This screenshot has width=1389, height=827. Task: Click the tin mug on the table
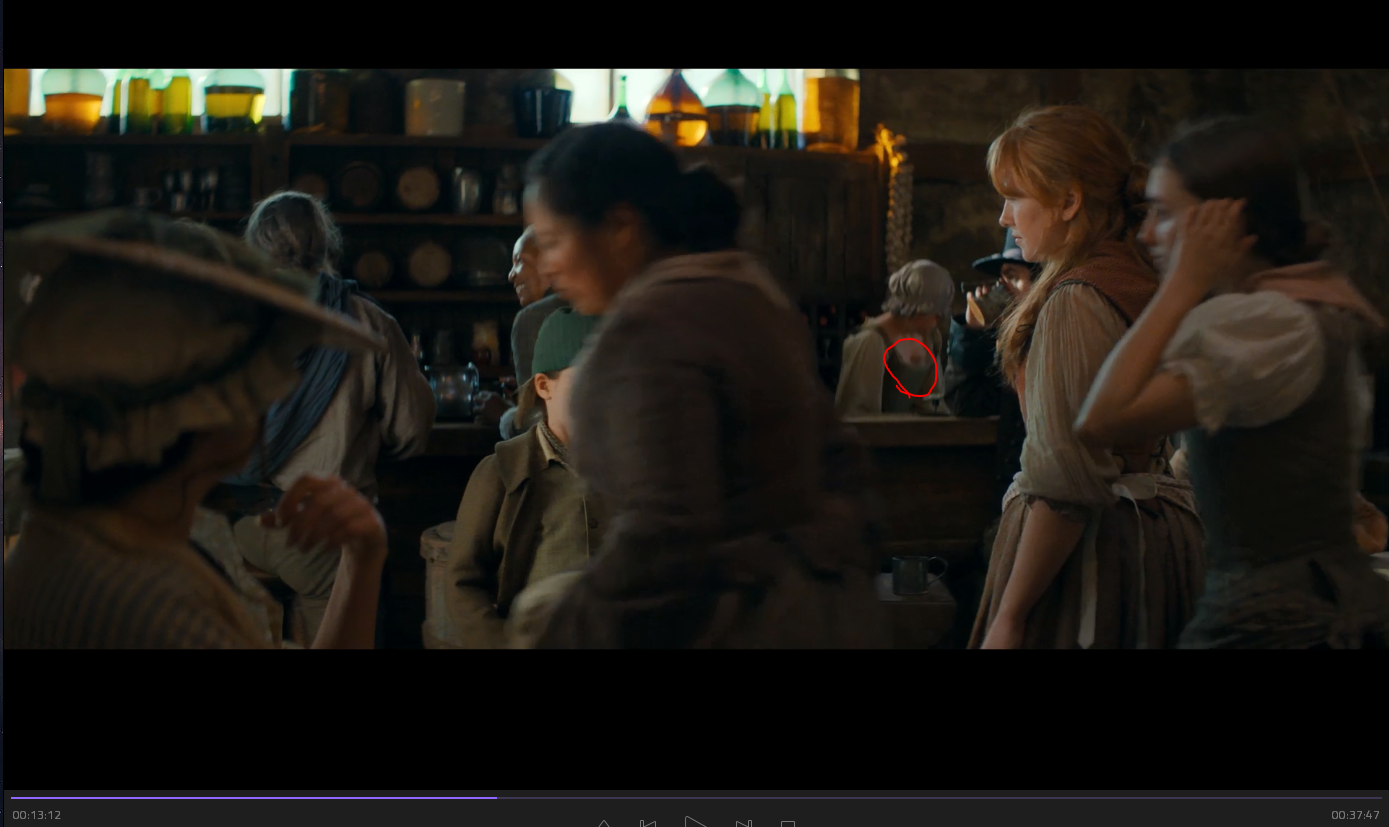[914, 575]
